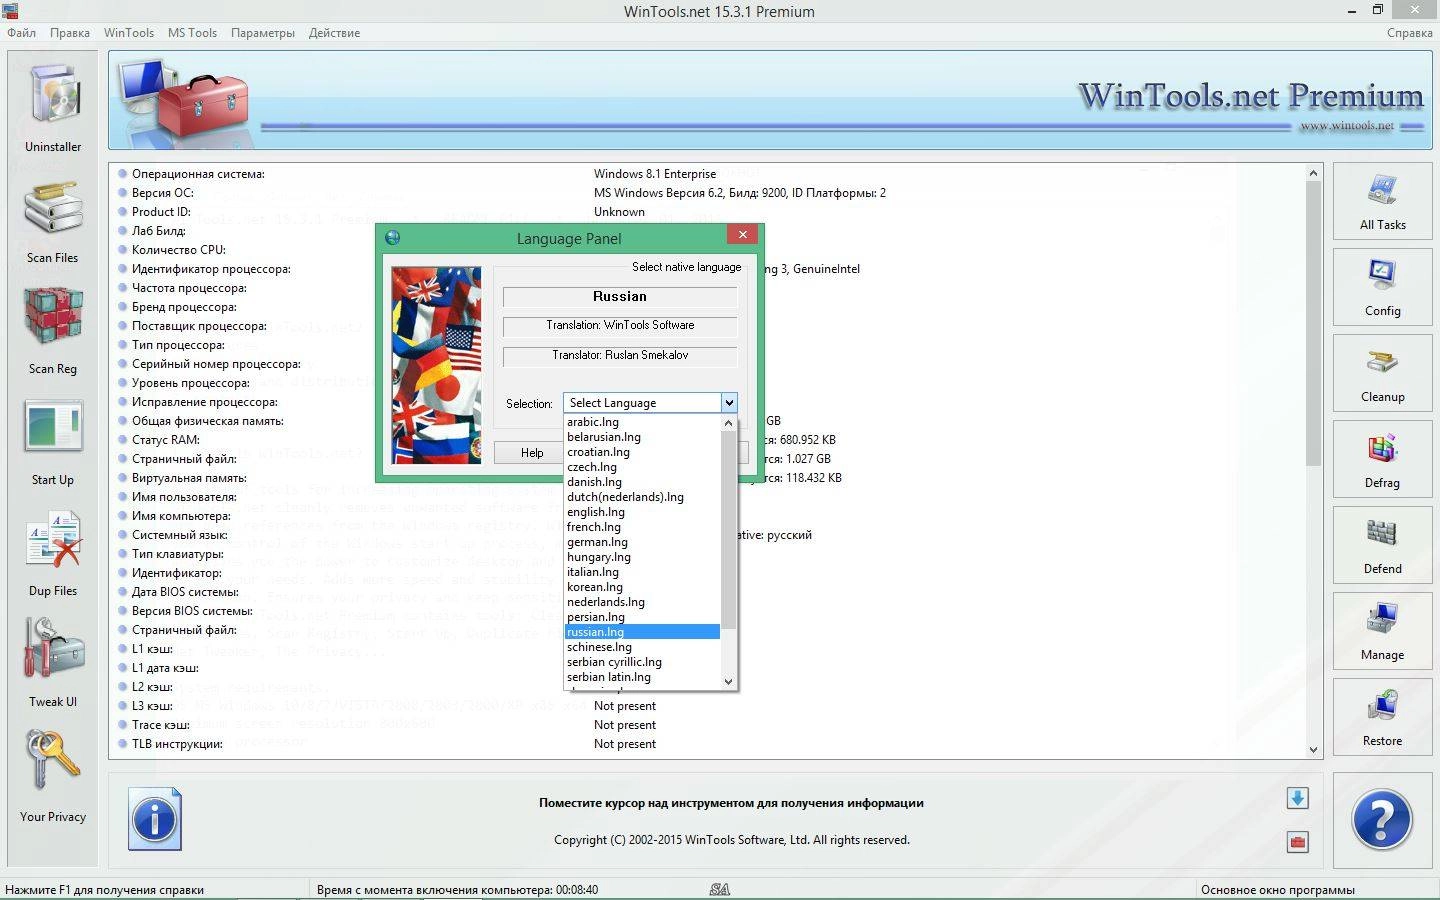
Task: Open the Dup Files tool
Action: [x=53, y=553]
